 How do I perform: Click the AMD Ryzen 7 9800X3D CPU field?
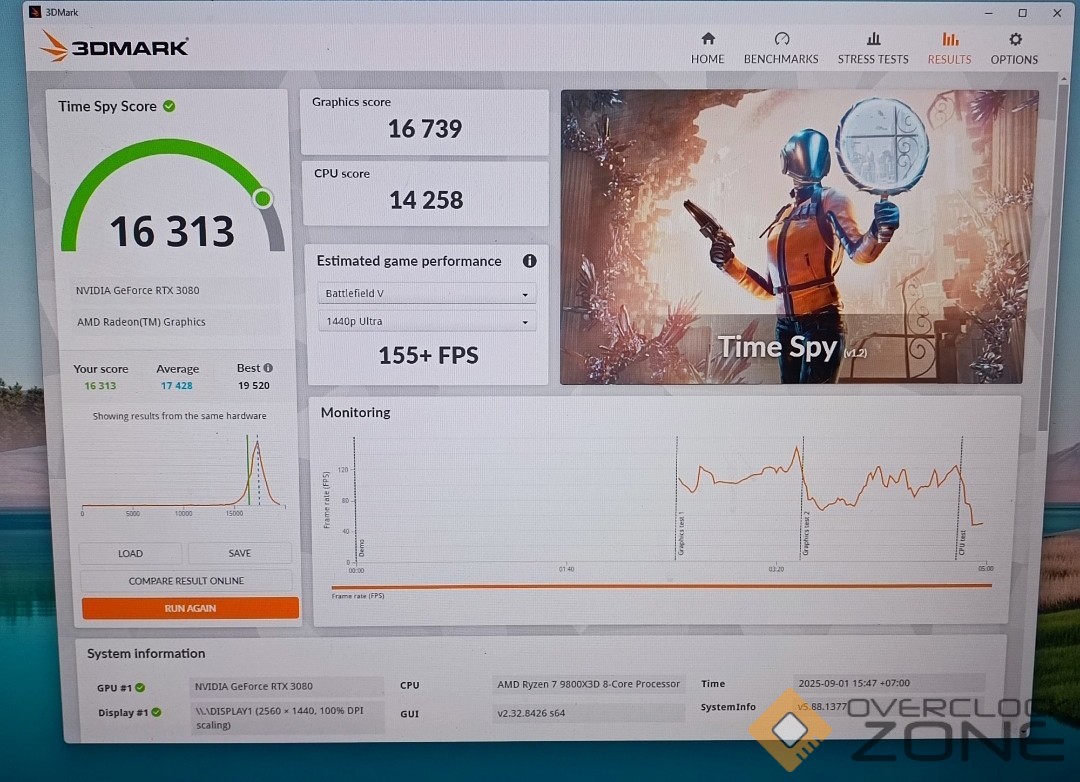(x=588, y=684)
